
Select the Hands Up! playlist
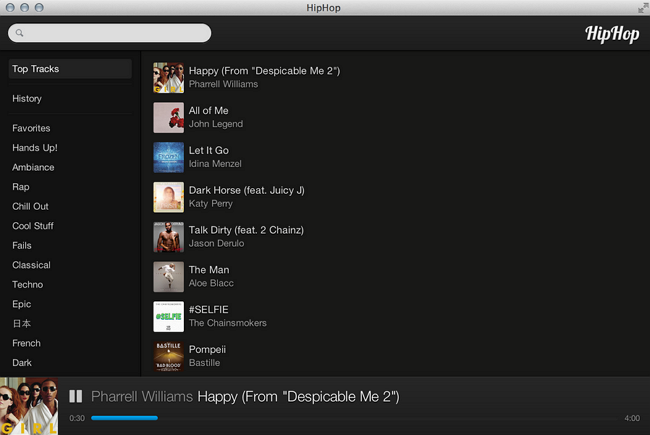pyautogui.click(x=35, y=148)
